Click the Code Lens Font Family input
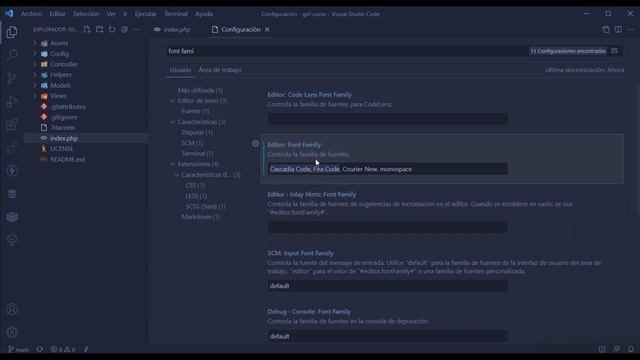 tap(387, 119)
